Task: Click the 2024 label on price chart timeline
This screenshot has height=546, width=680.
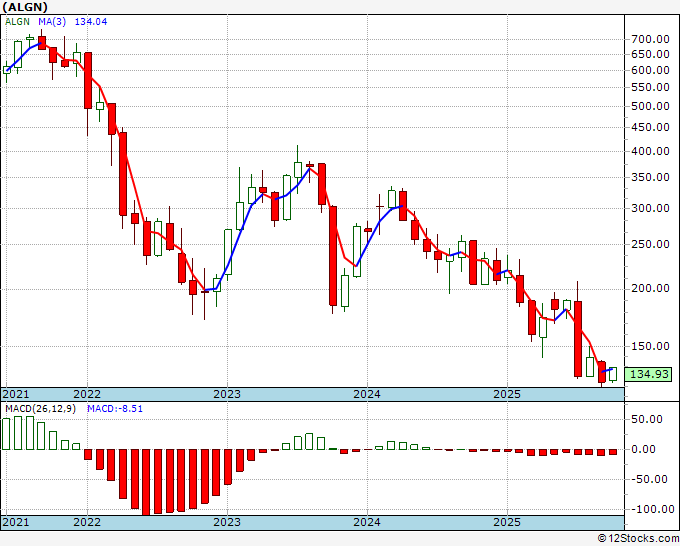Action: (367, 394)
